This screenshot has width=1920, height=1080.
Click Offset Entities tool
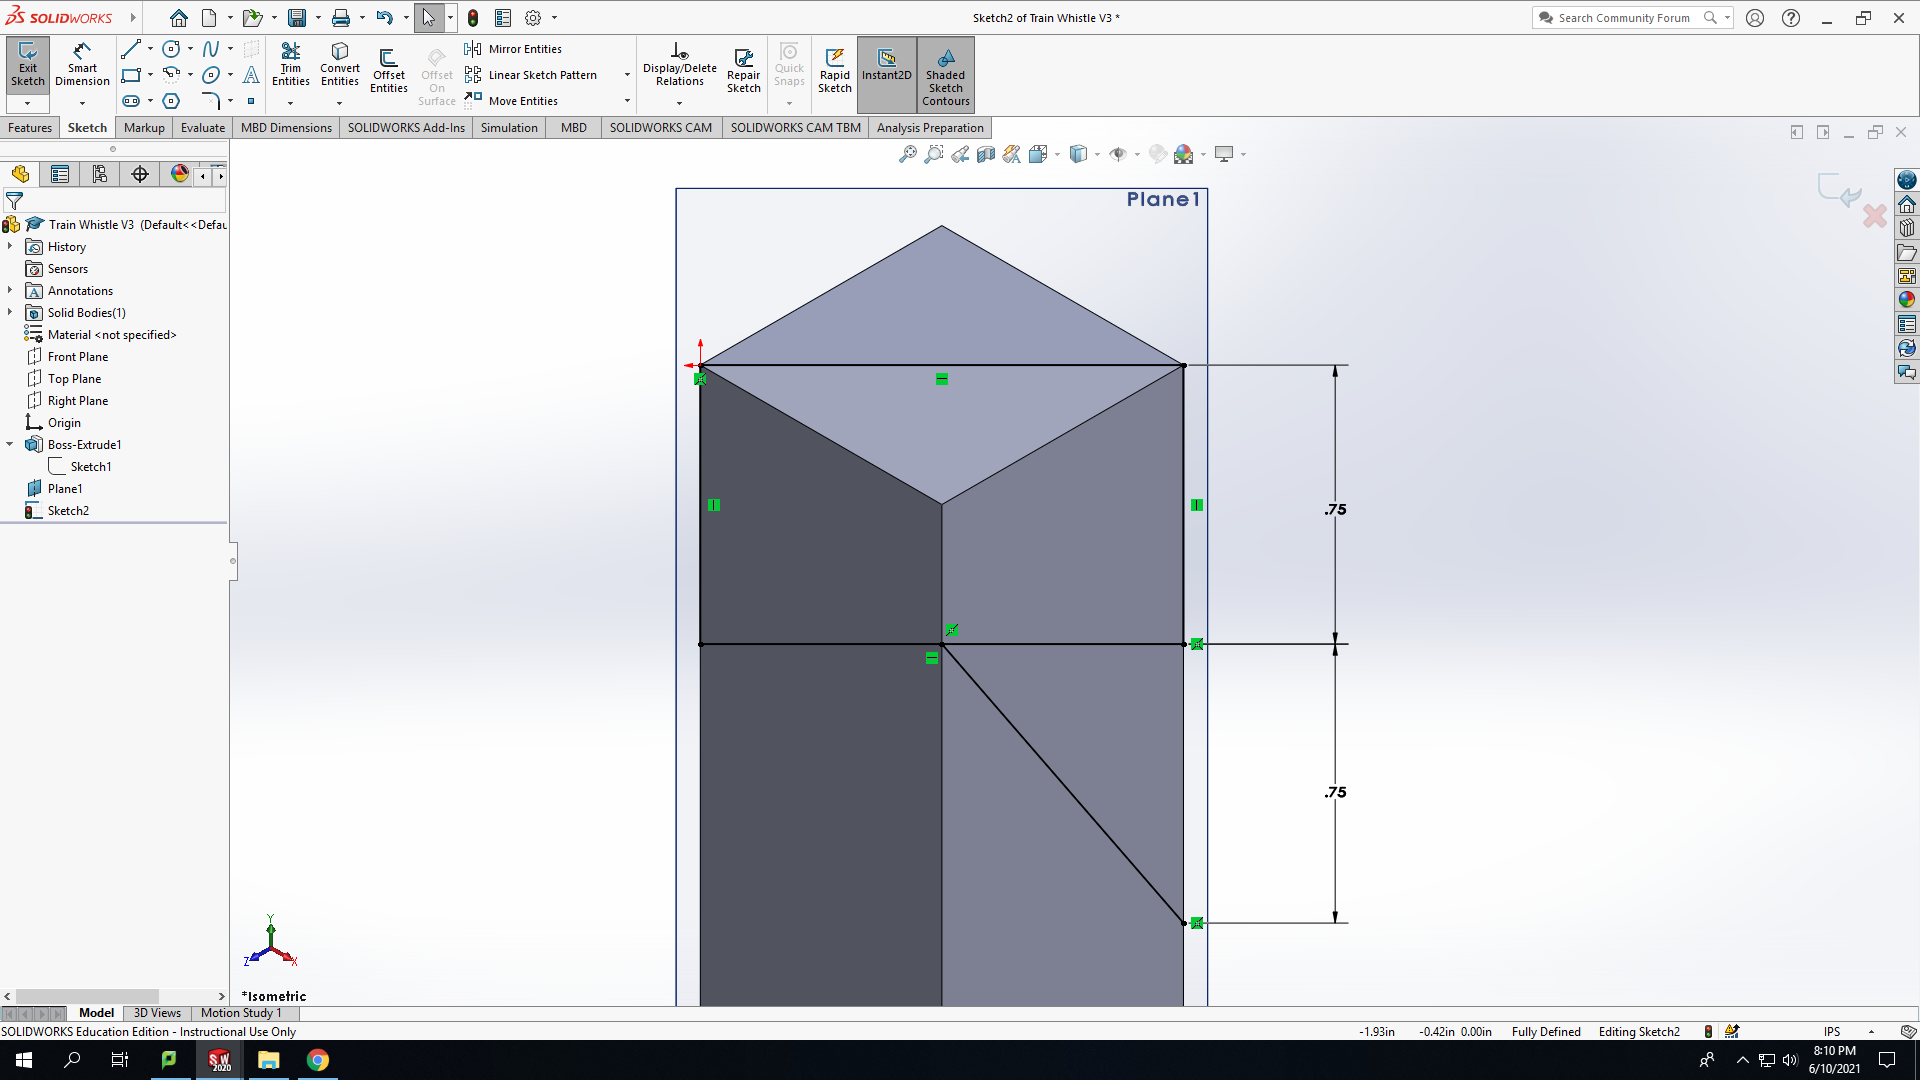388,70
